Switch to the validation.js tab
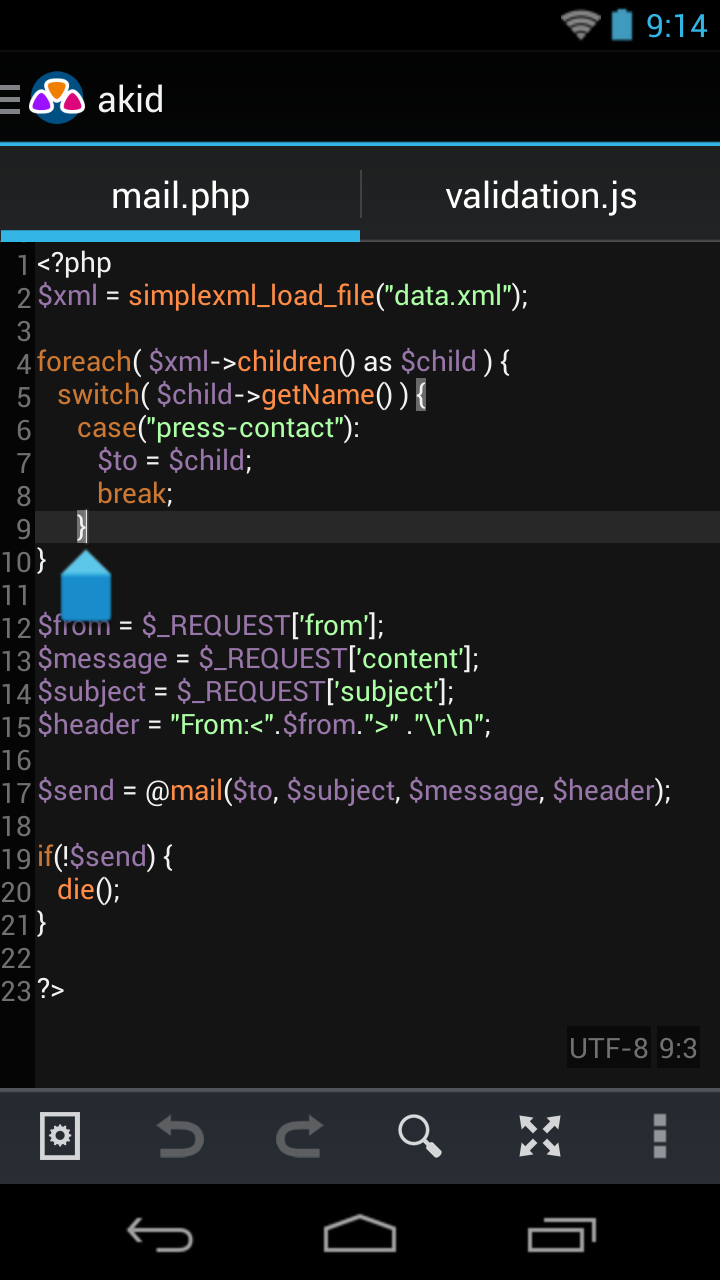The image size is (720, 1280). click(x=541, y=195)
